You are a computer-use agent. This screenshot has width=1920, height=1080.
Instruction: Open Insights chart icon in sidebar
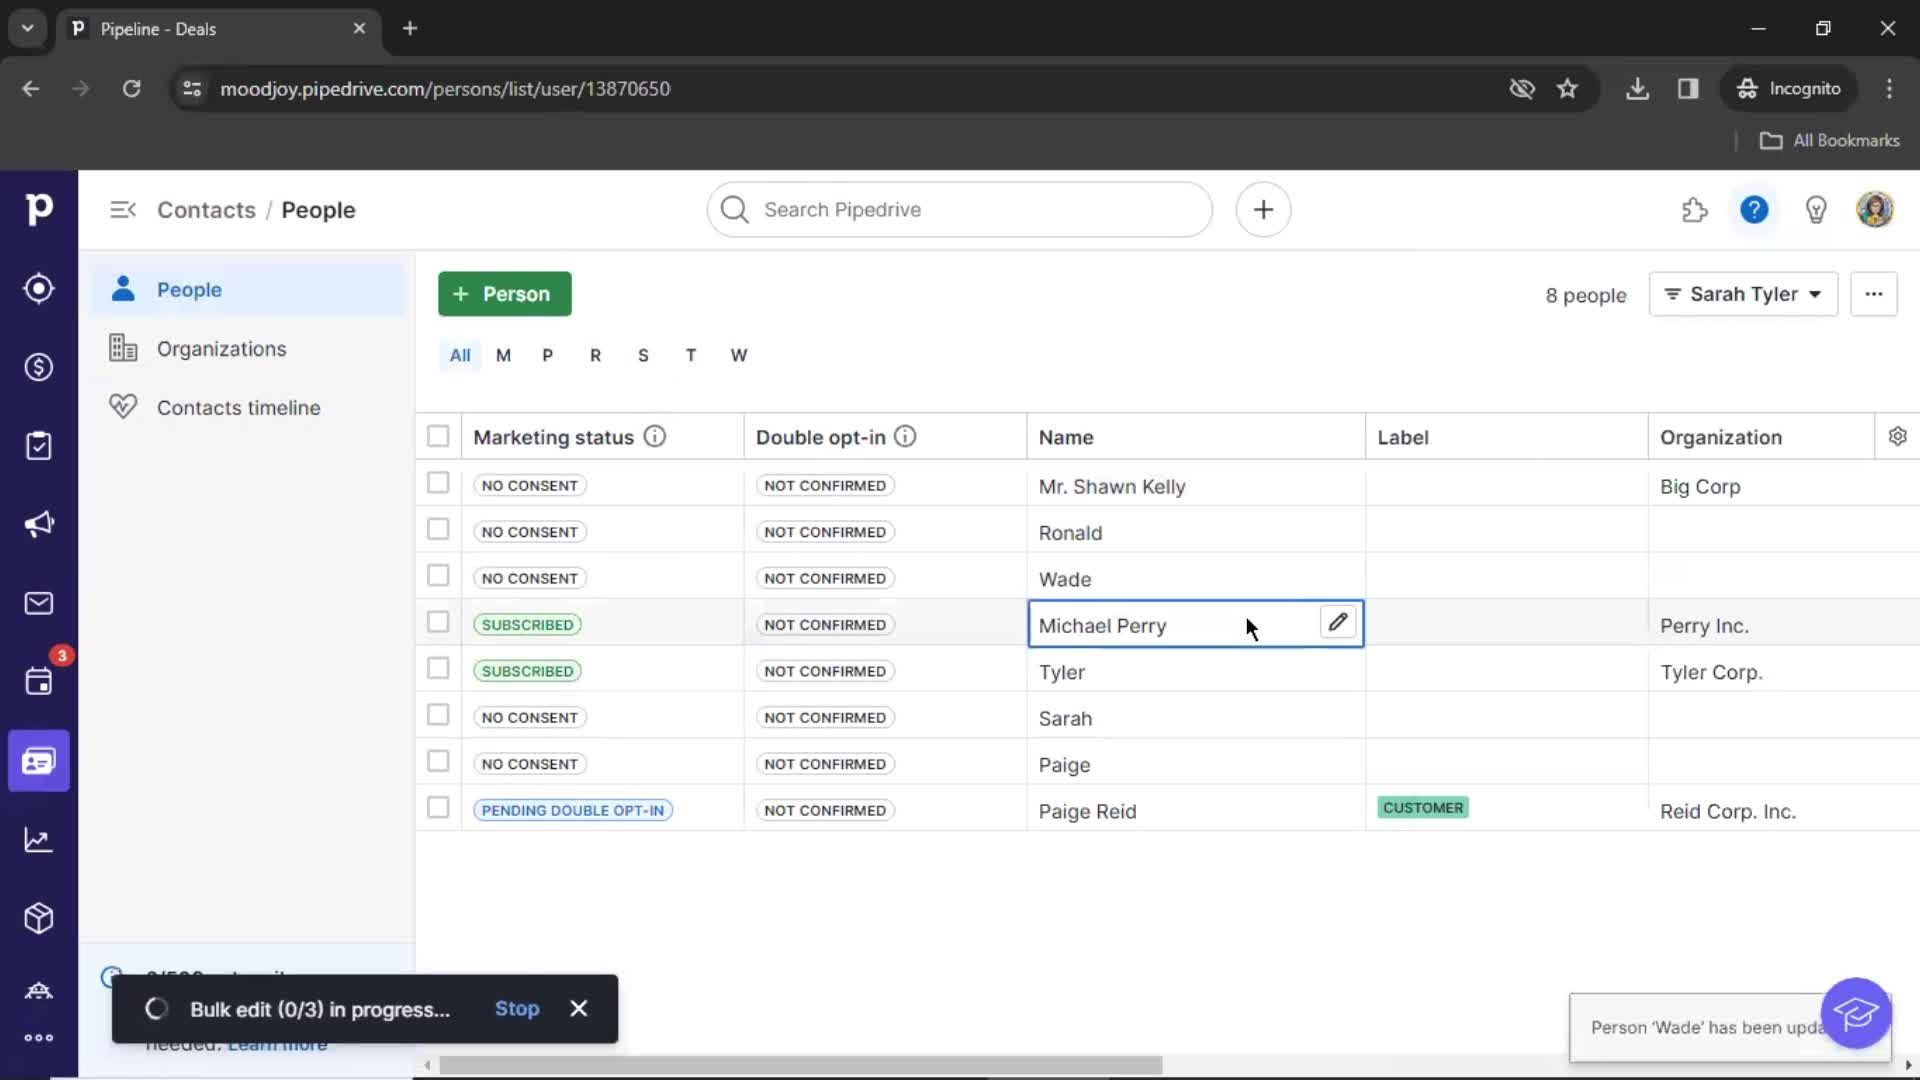[38, 840]
